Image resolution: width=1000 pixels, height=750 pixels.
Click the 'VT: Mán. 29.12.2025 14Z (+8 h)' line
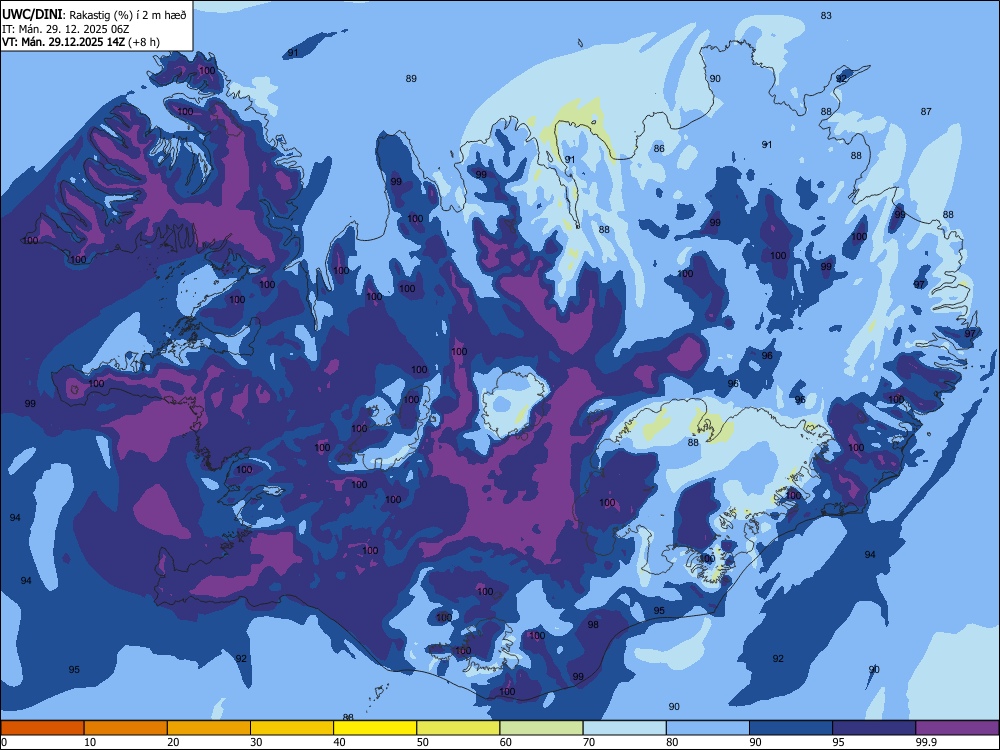pyautogui.click(x=81, y=42)
